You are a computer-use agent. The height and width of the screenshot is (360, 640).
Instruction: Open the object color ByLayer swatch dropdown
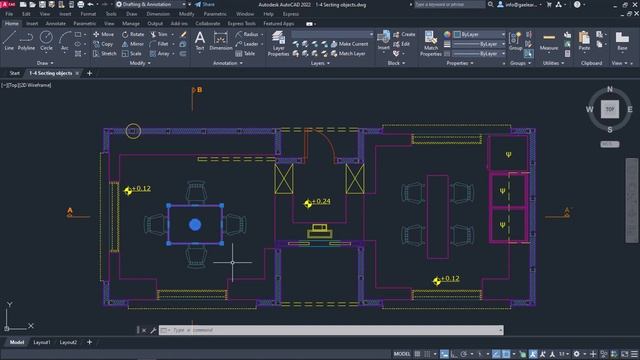coord(479,34)
